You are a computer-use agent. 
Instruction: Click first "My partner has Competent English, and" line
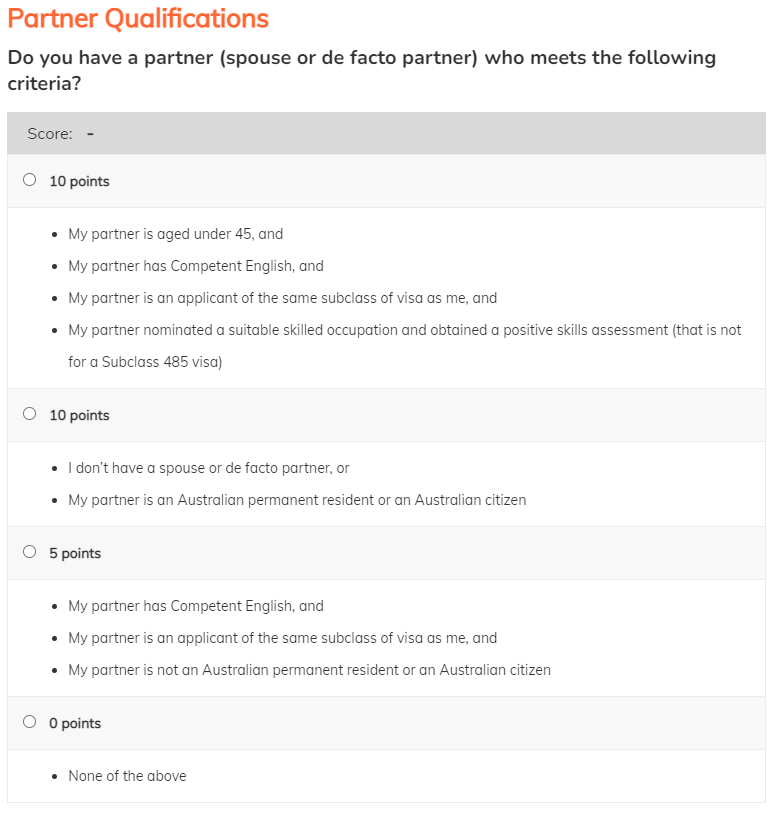(196, 266)
